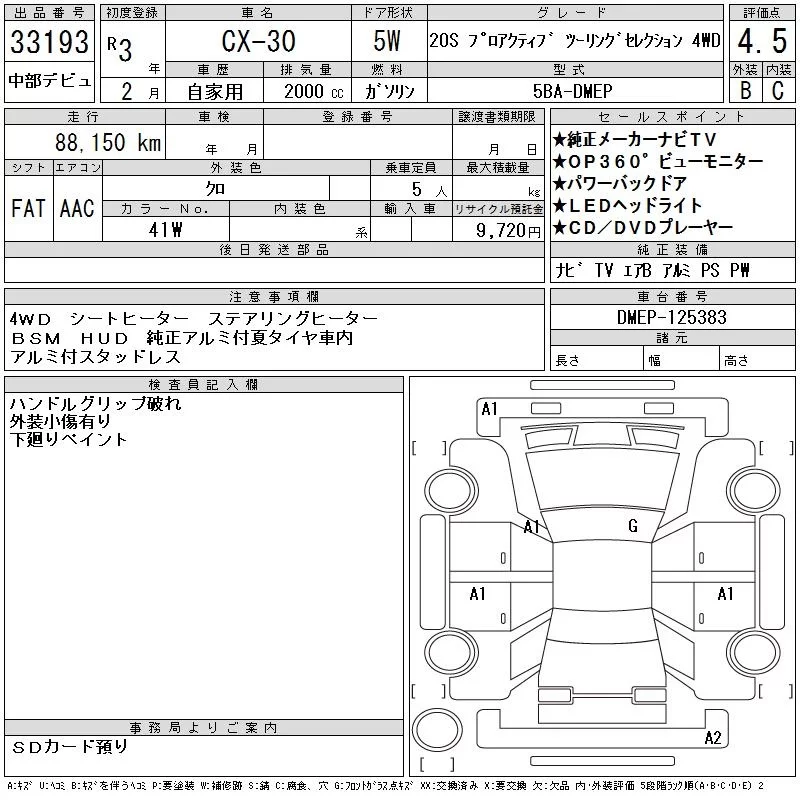
Task: Select the 車台番号 header
Action: coord(672,296)
